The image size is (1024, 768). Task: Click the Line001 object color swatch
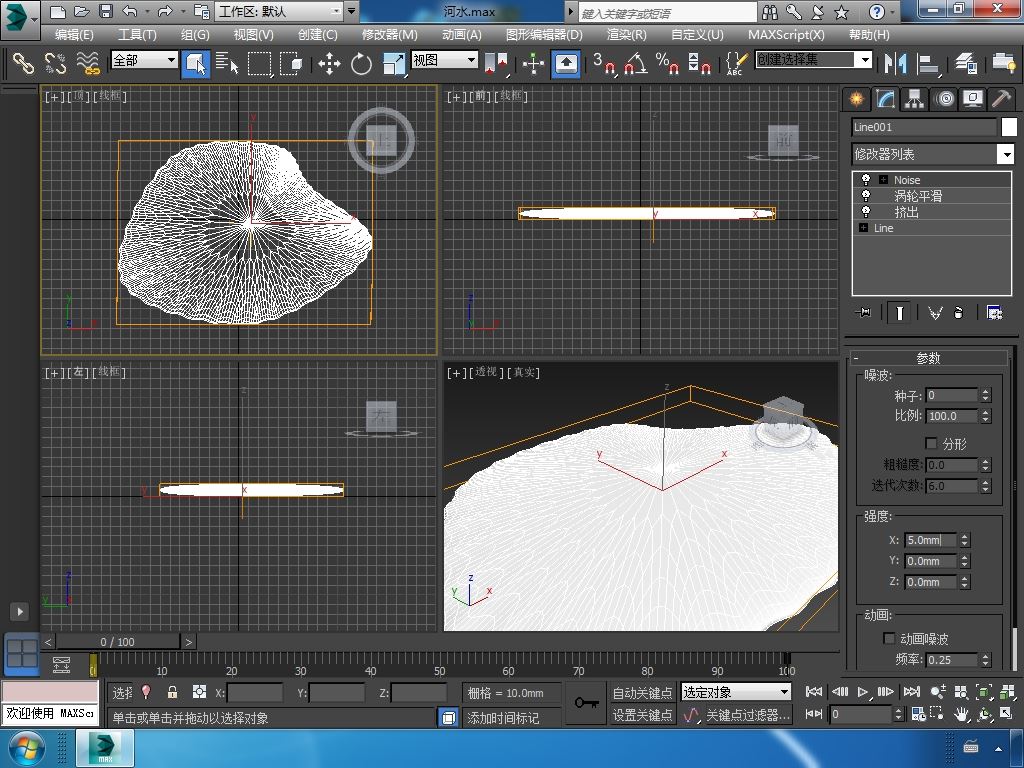point(1009,127)
